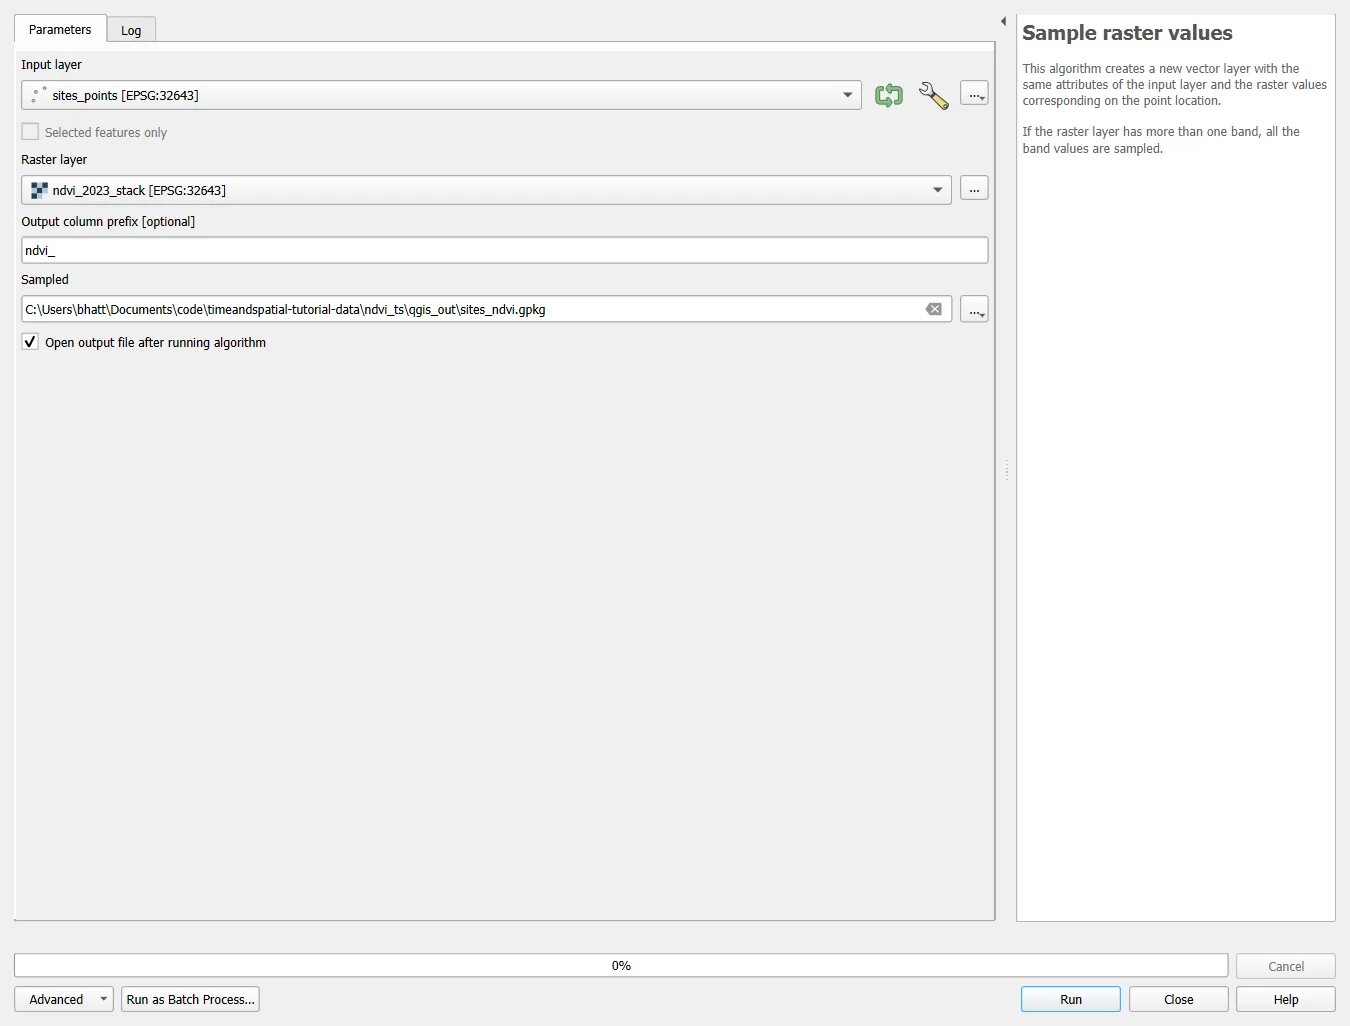The width and height of the screenshot is (1350, 1026).
Task: Click the splitter handle beside help panel
Action: coord(1006,470)
